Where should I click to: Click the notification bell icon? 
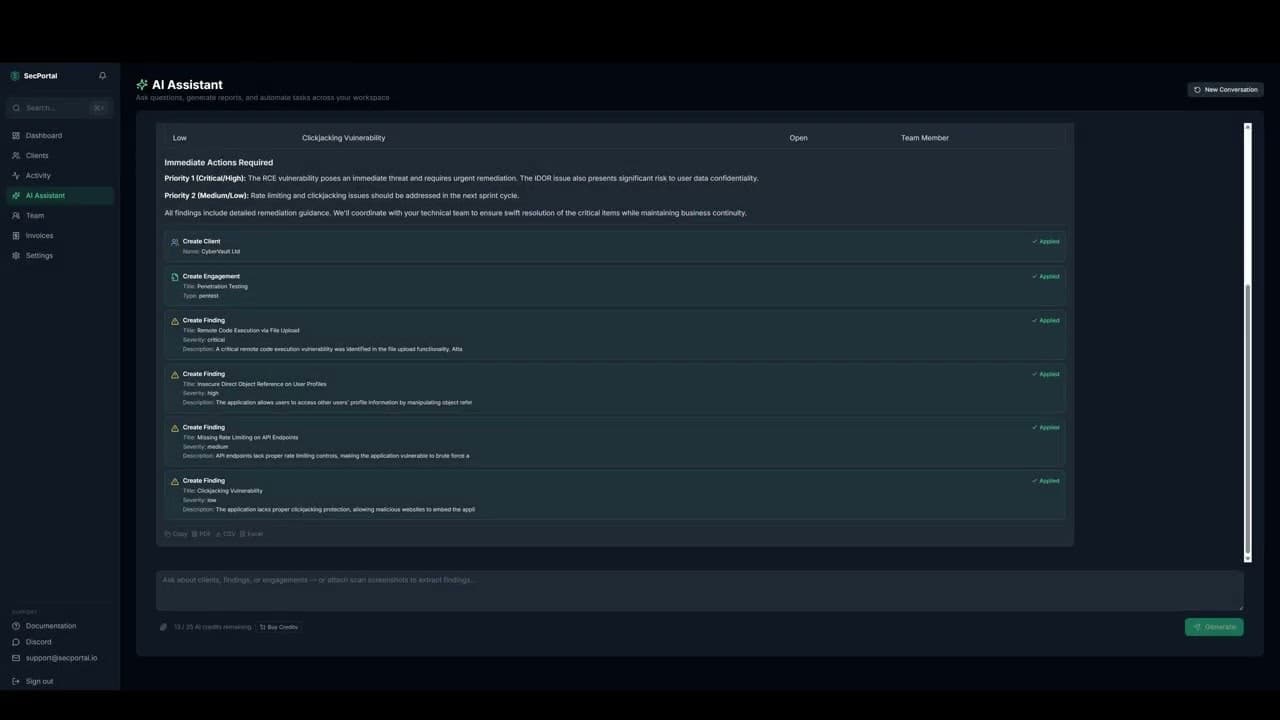(x=102, y=75)
